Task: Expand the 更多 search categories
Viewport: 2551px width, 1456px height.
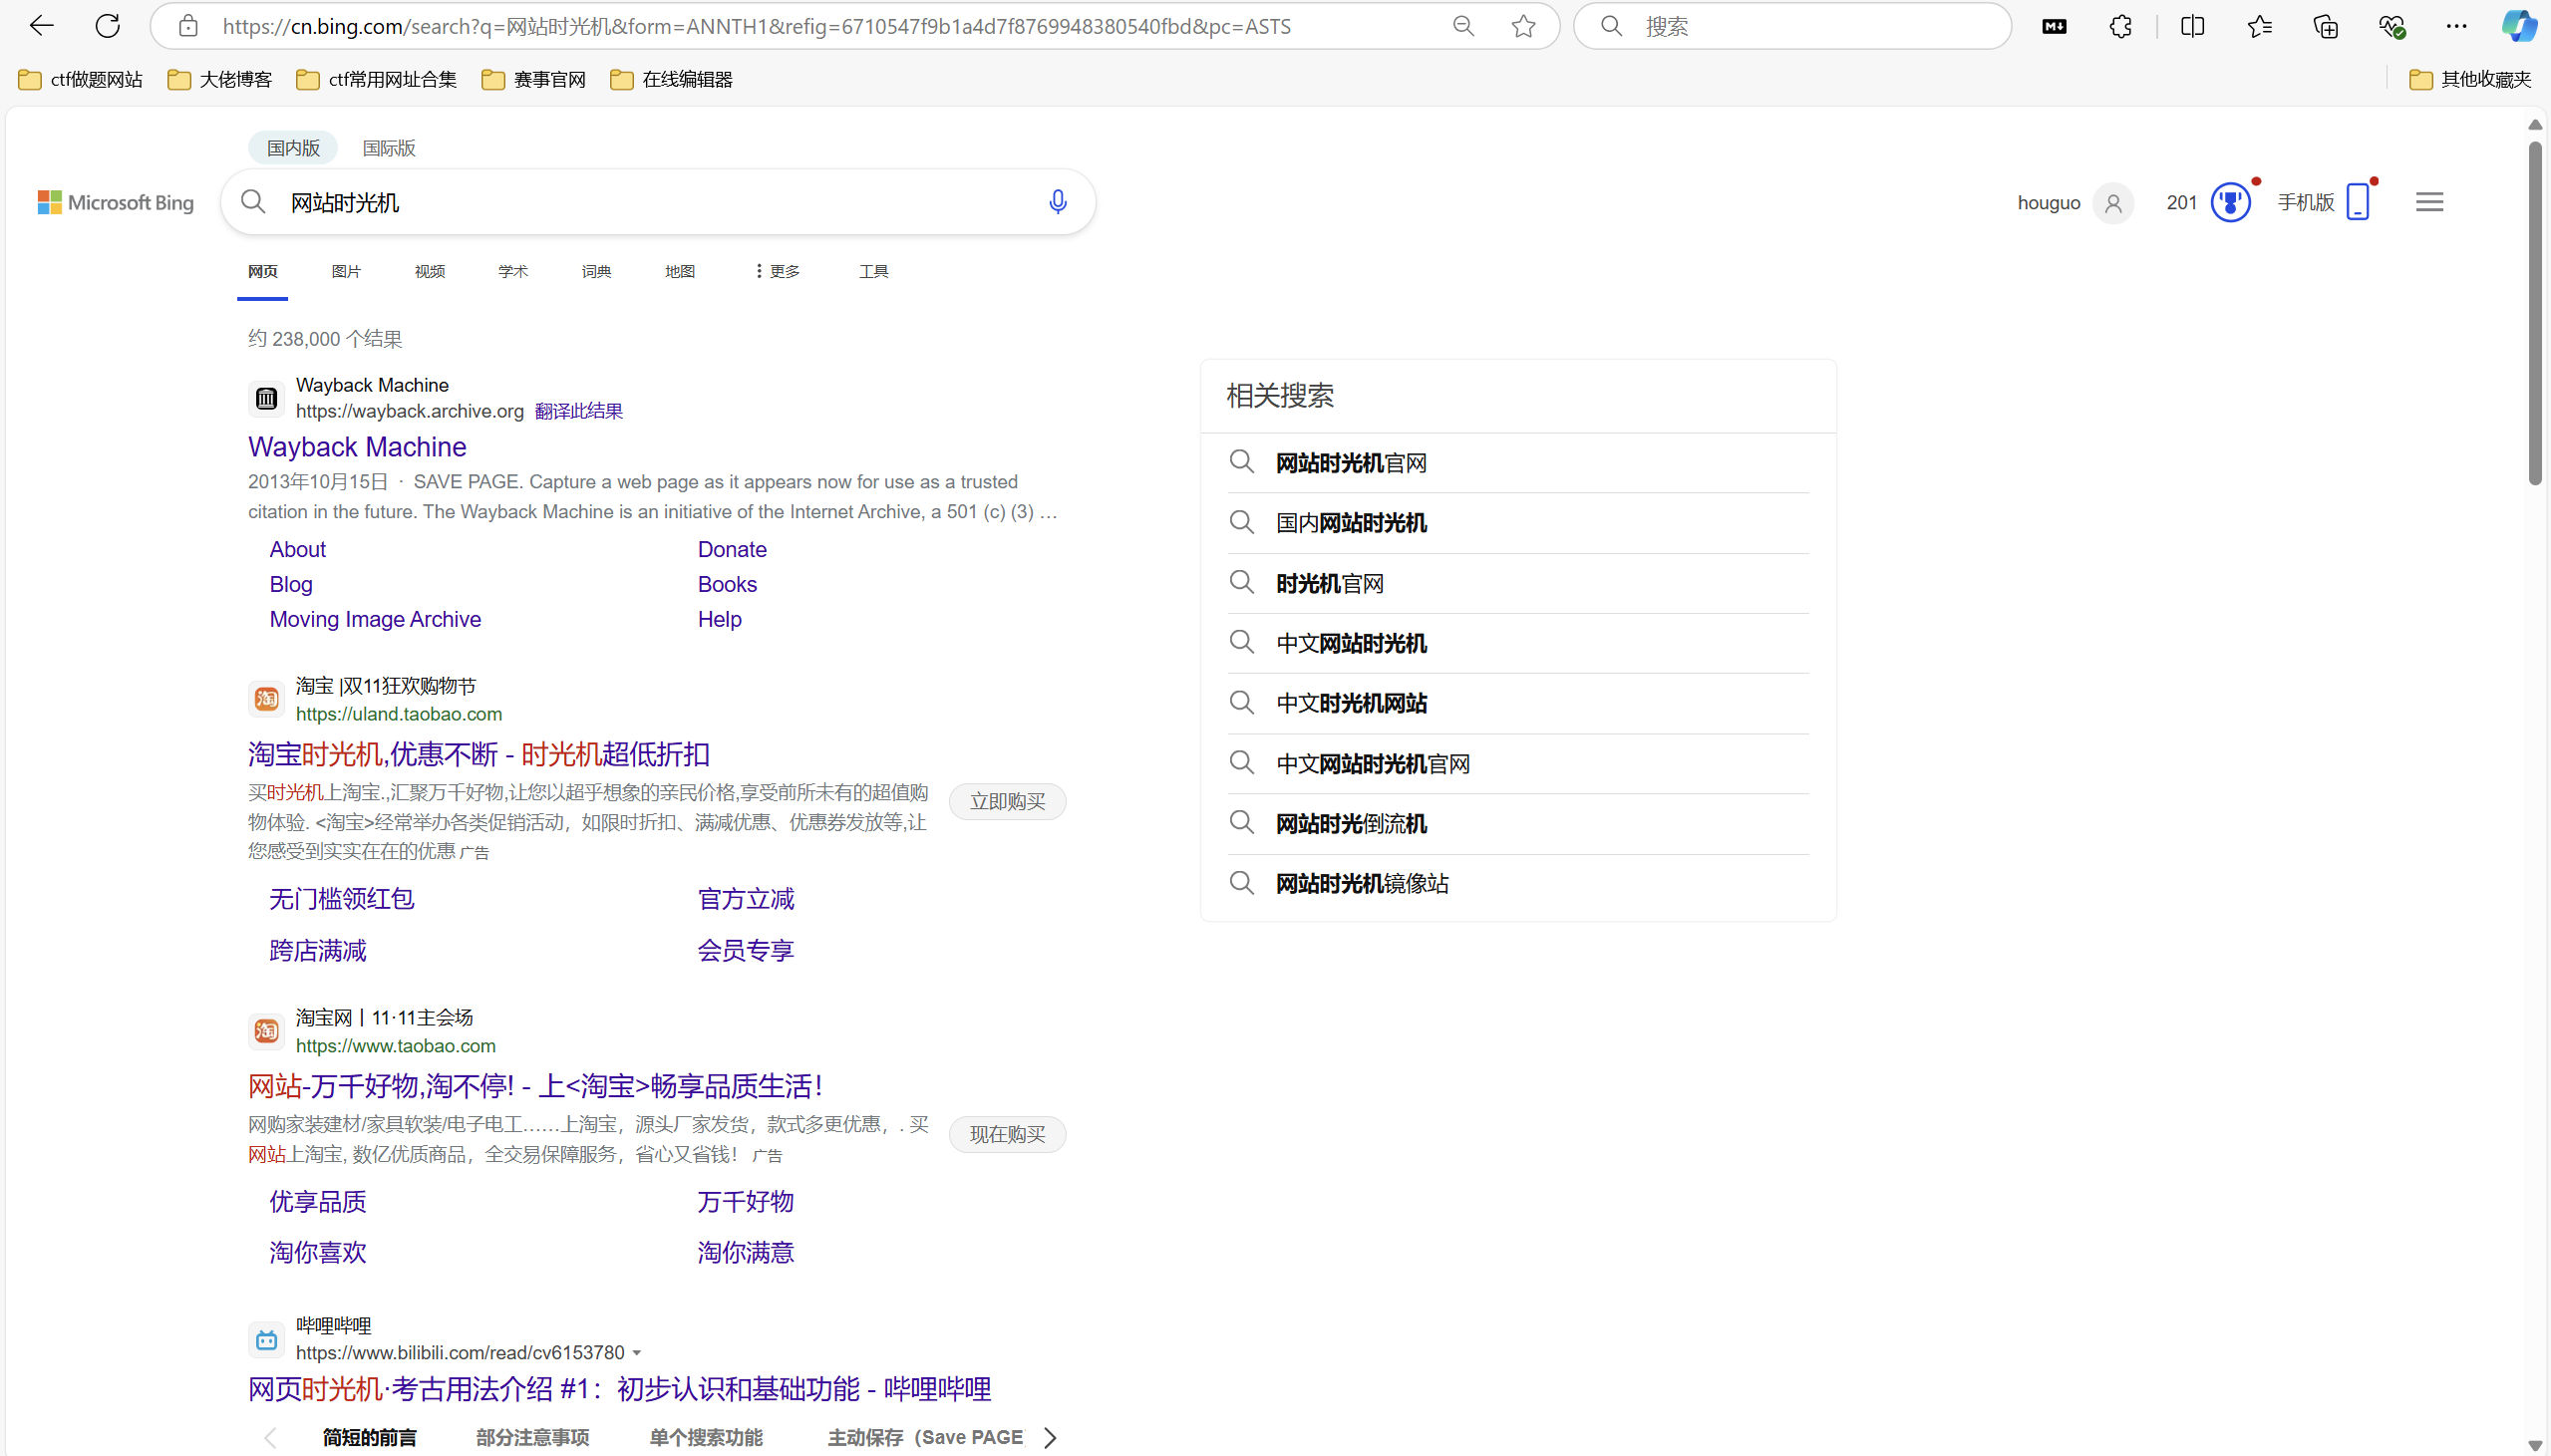Action: tap(777, 271)
